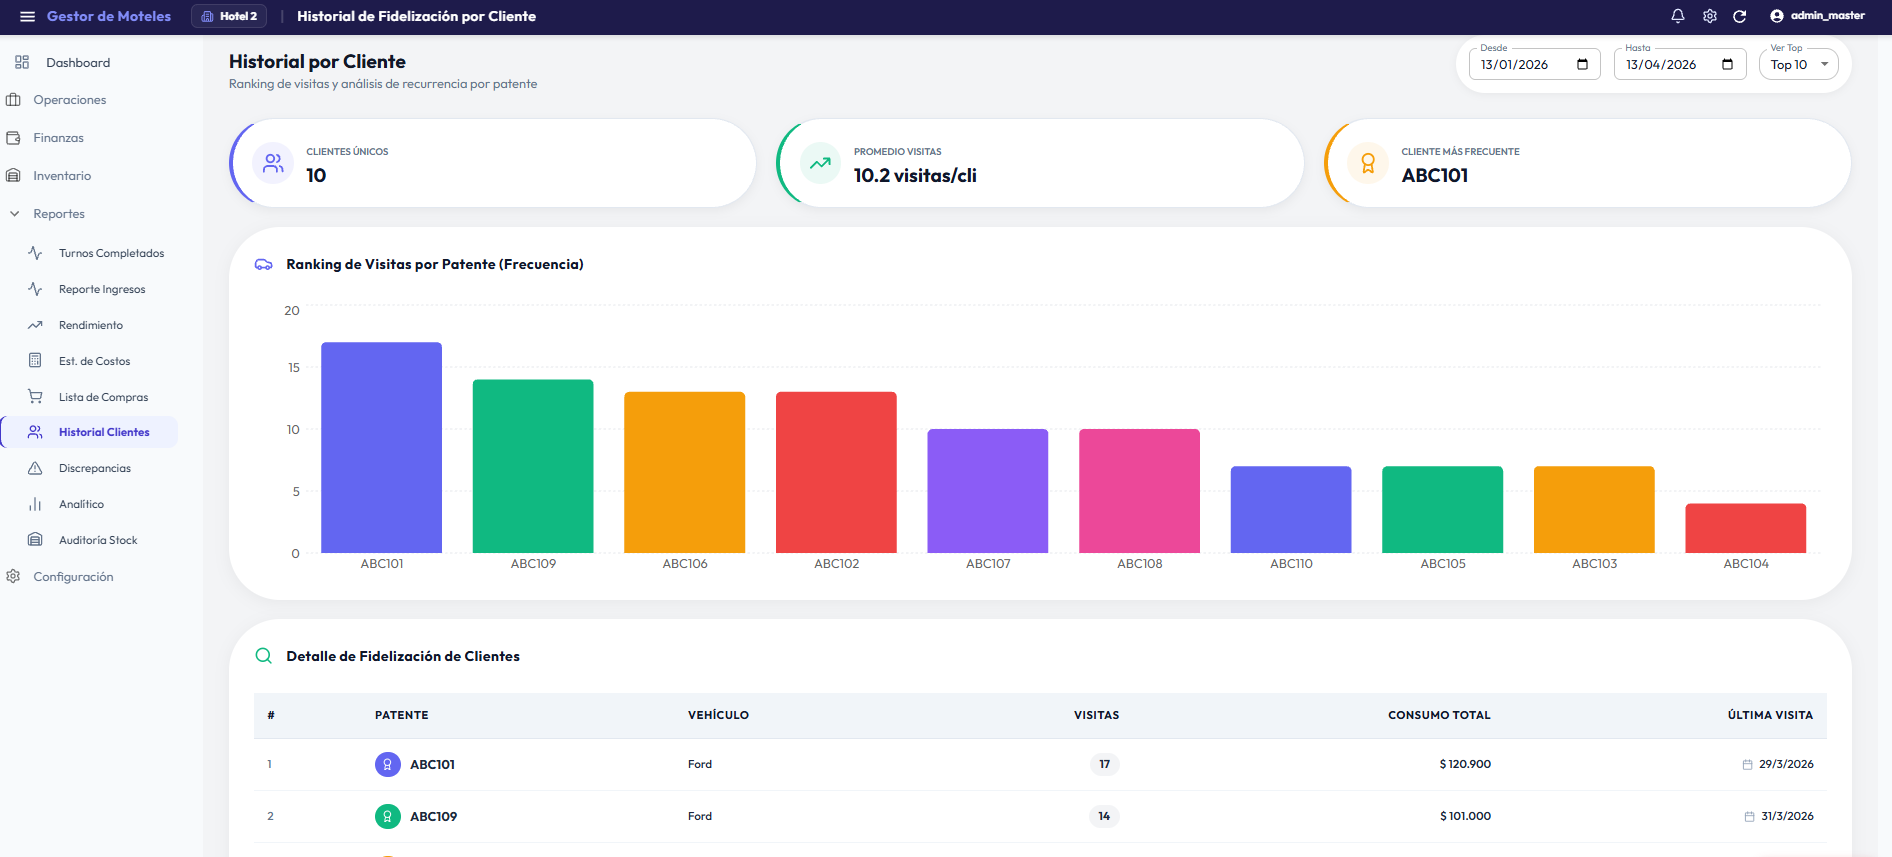This screenshot has width=1892, height=857.
Task: Collapse the Reportes section chevron
Action: pyautogui.click(x=14, y=214)
